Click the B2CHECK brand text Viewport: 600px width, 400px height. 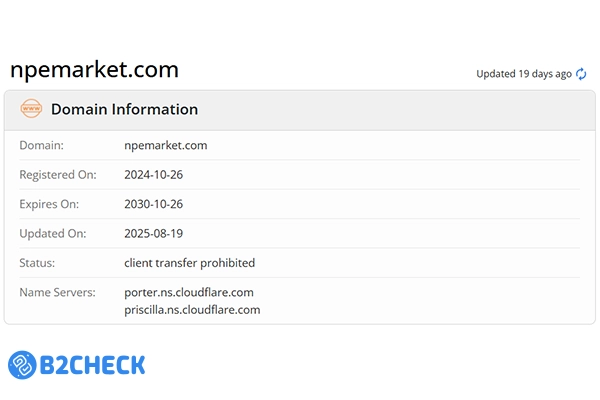pyautogui.click(x=93, y=365)
